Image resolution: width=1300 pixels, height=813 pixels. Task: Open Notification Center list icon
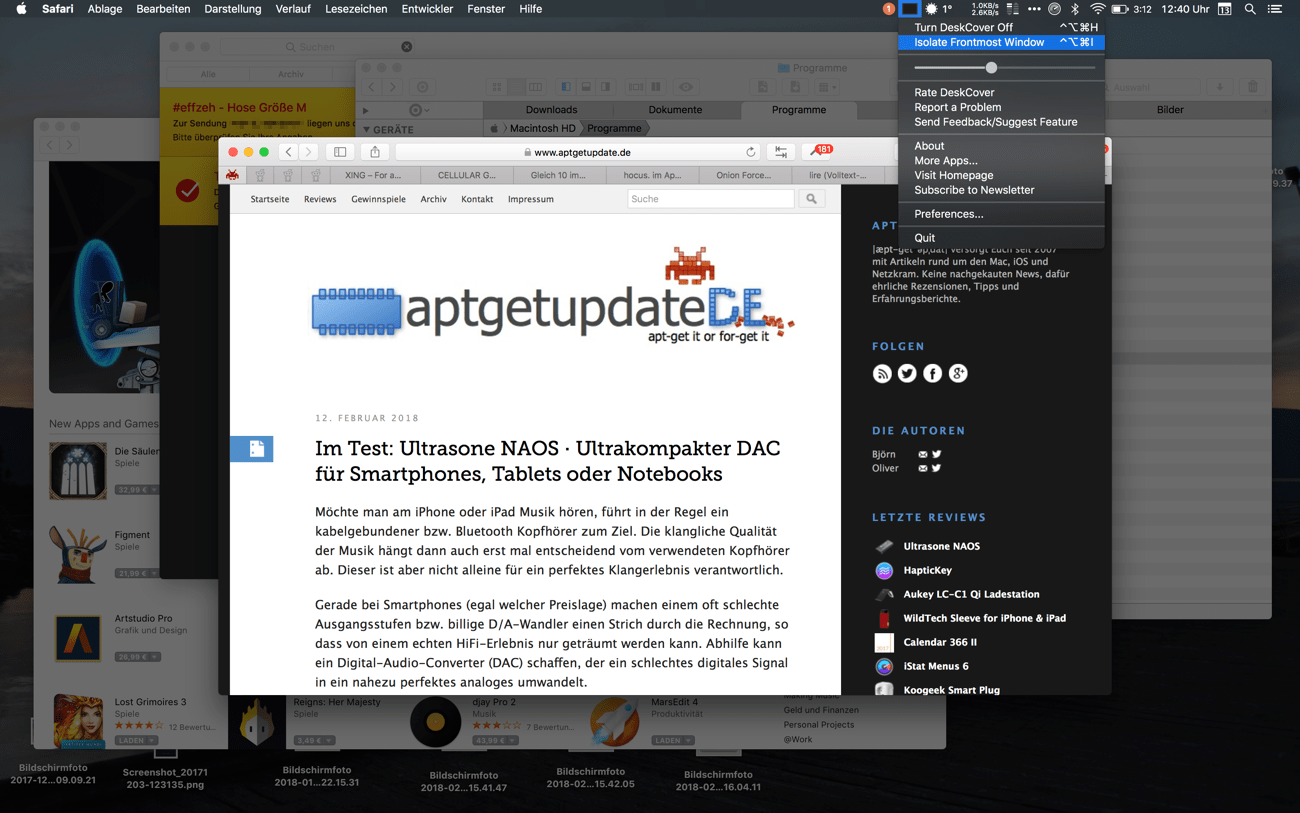pos(1275,9)
